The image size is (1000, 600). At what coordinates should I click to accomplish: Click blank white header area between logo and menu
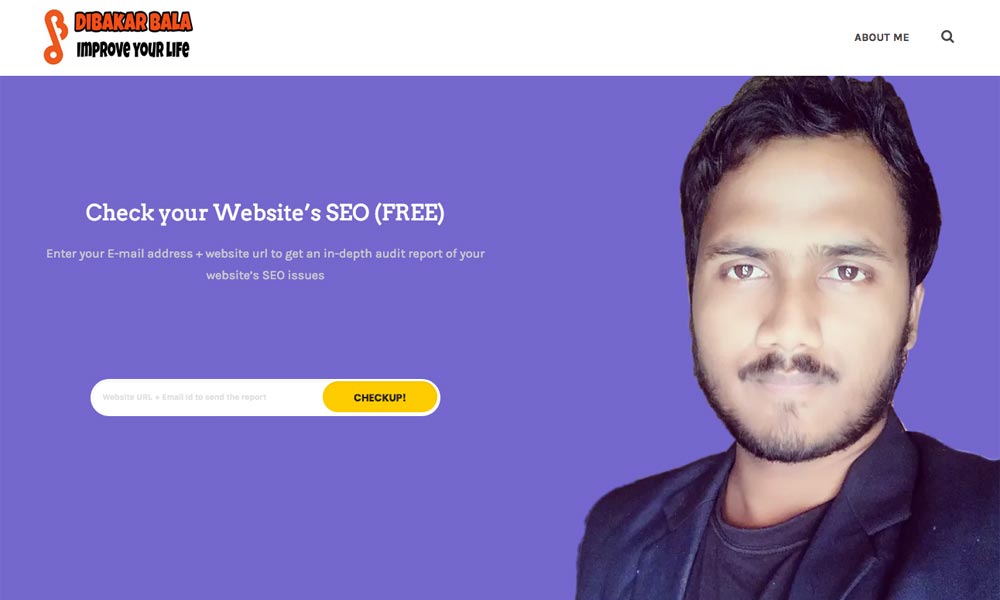pos(510,37)
